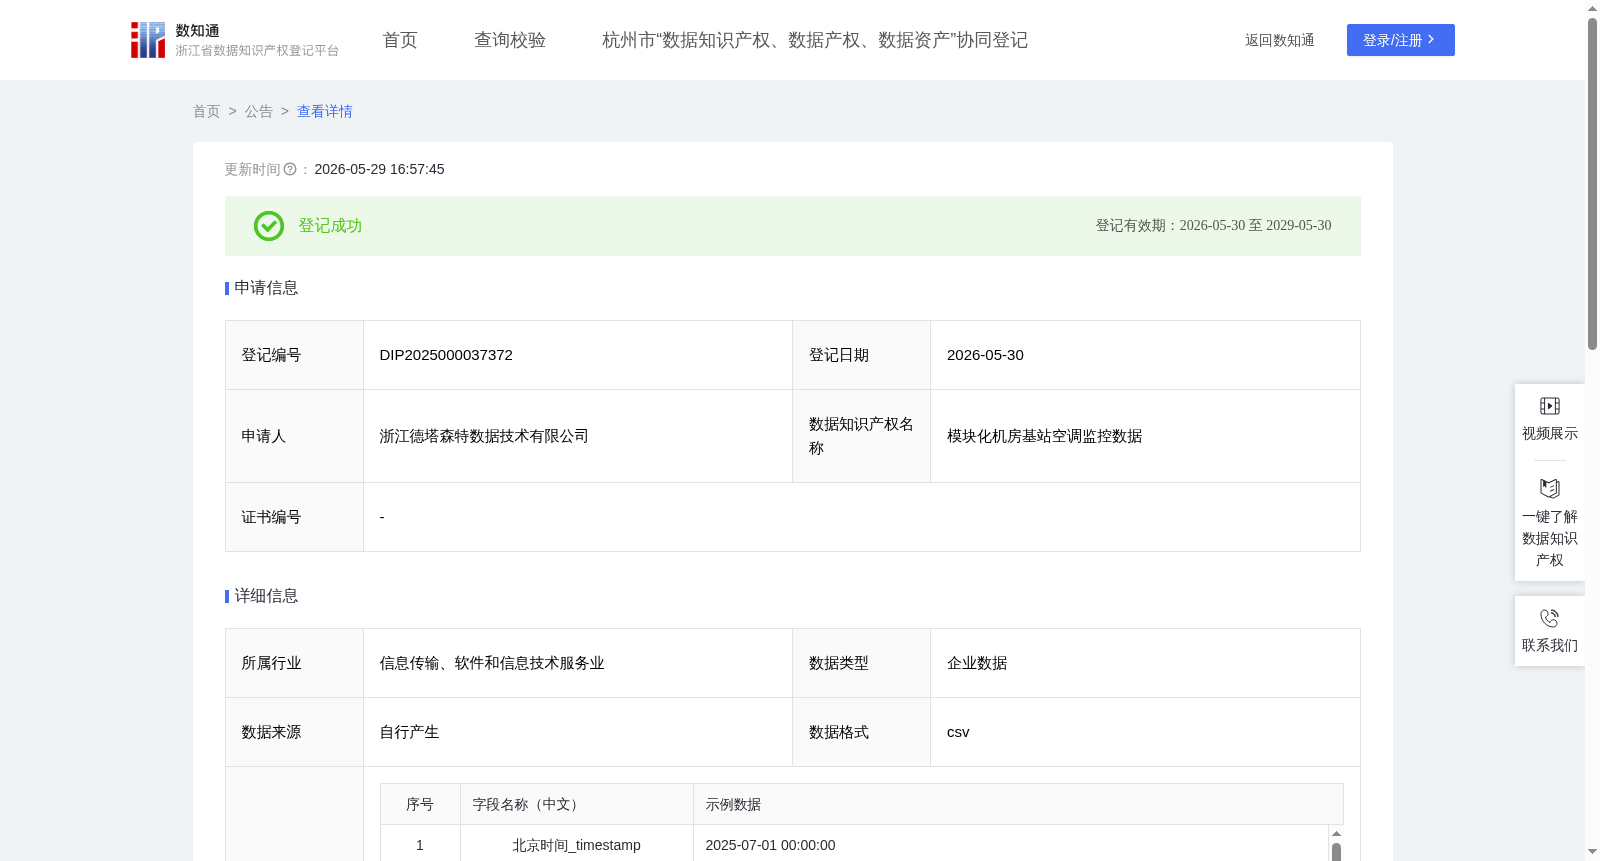This screenshot has width=1600, height=861.
Task: Click the 更新时间 label
Action: point(252,169)
